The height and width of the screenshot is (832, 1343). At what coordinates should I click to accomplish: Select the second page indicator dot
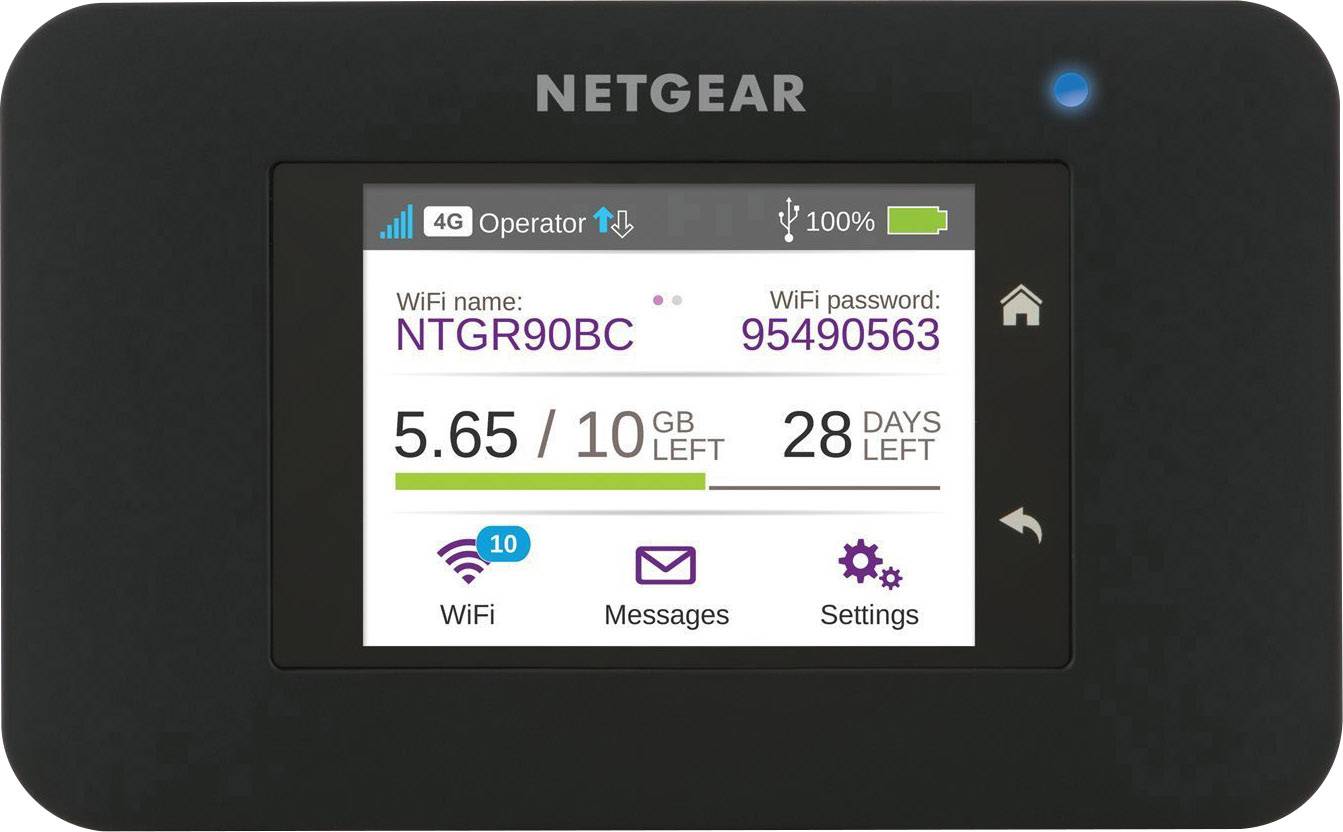pos(677,300)
